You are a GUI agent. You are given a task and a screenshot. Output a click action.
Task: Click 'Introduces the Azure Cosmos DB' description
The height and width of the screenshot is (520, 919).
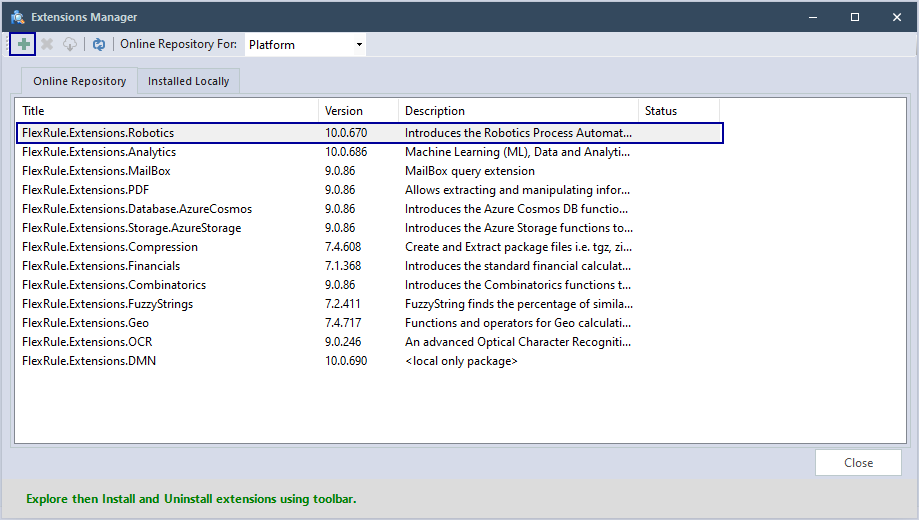pos(516,209)
